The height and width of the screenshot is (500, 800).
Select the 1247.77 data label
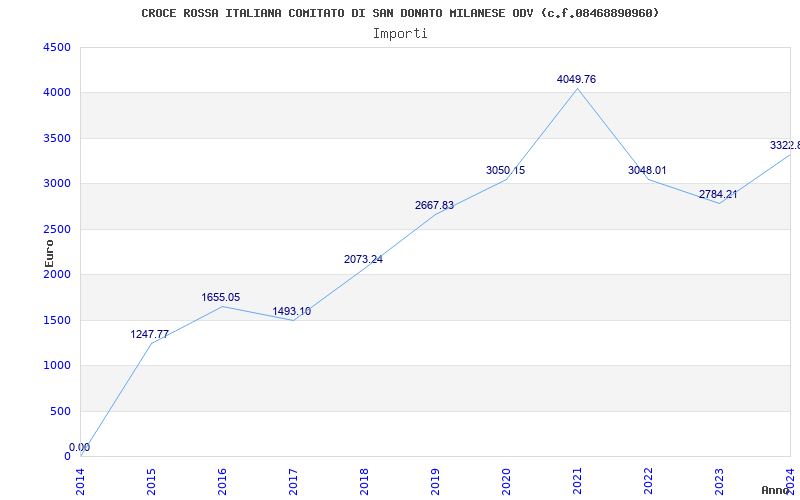tap(149, 334)
